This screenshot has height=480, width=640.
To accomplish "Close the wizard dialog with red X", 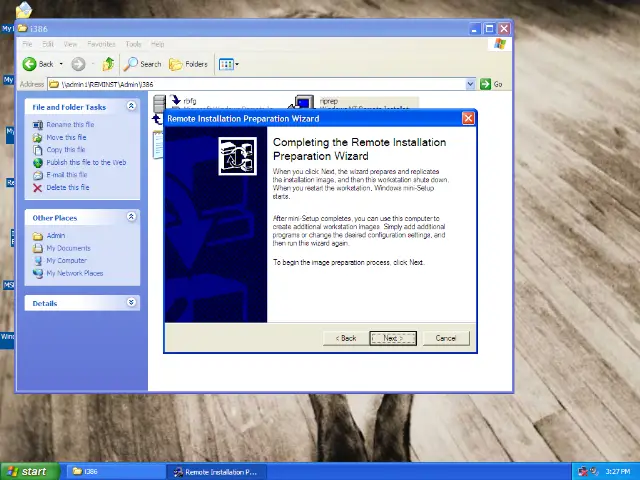I will coord(468,118).
